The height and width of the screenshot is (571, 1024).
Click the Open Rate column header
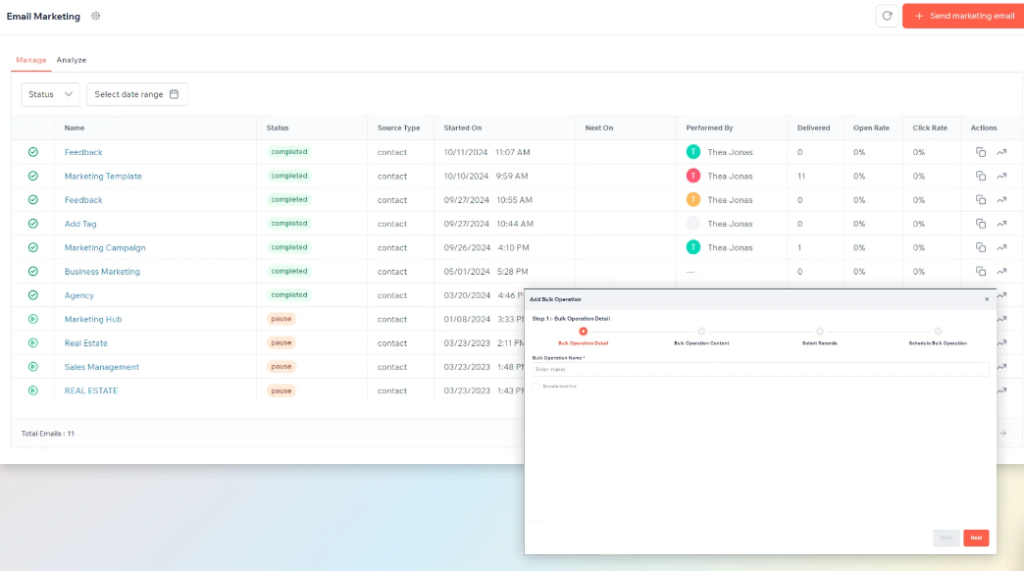[871, 128]
